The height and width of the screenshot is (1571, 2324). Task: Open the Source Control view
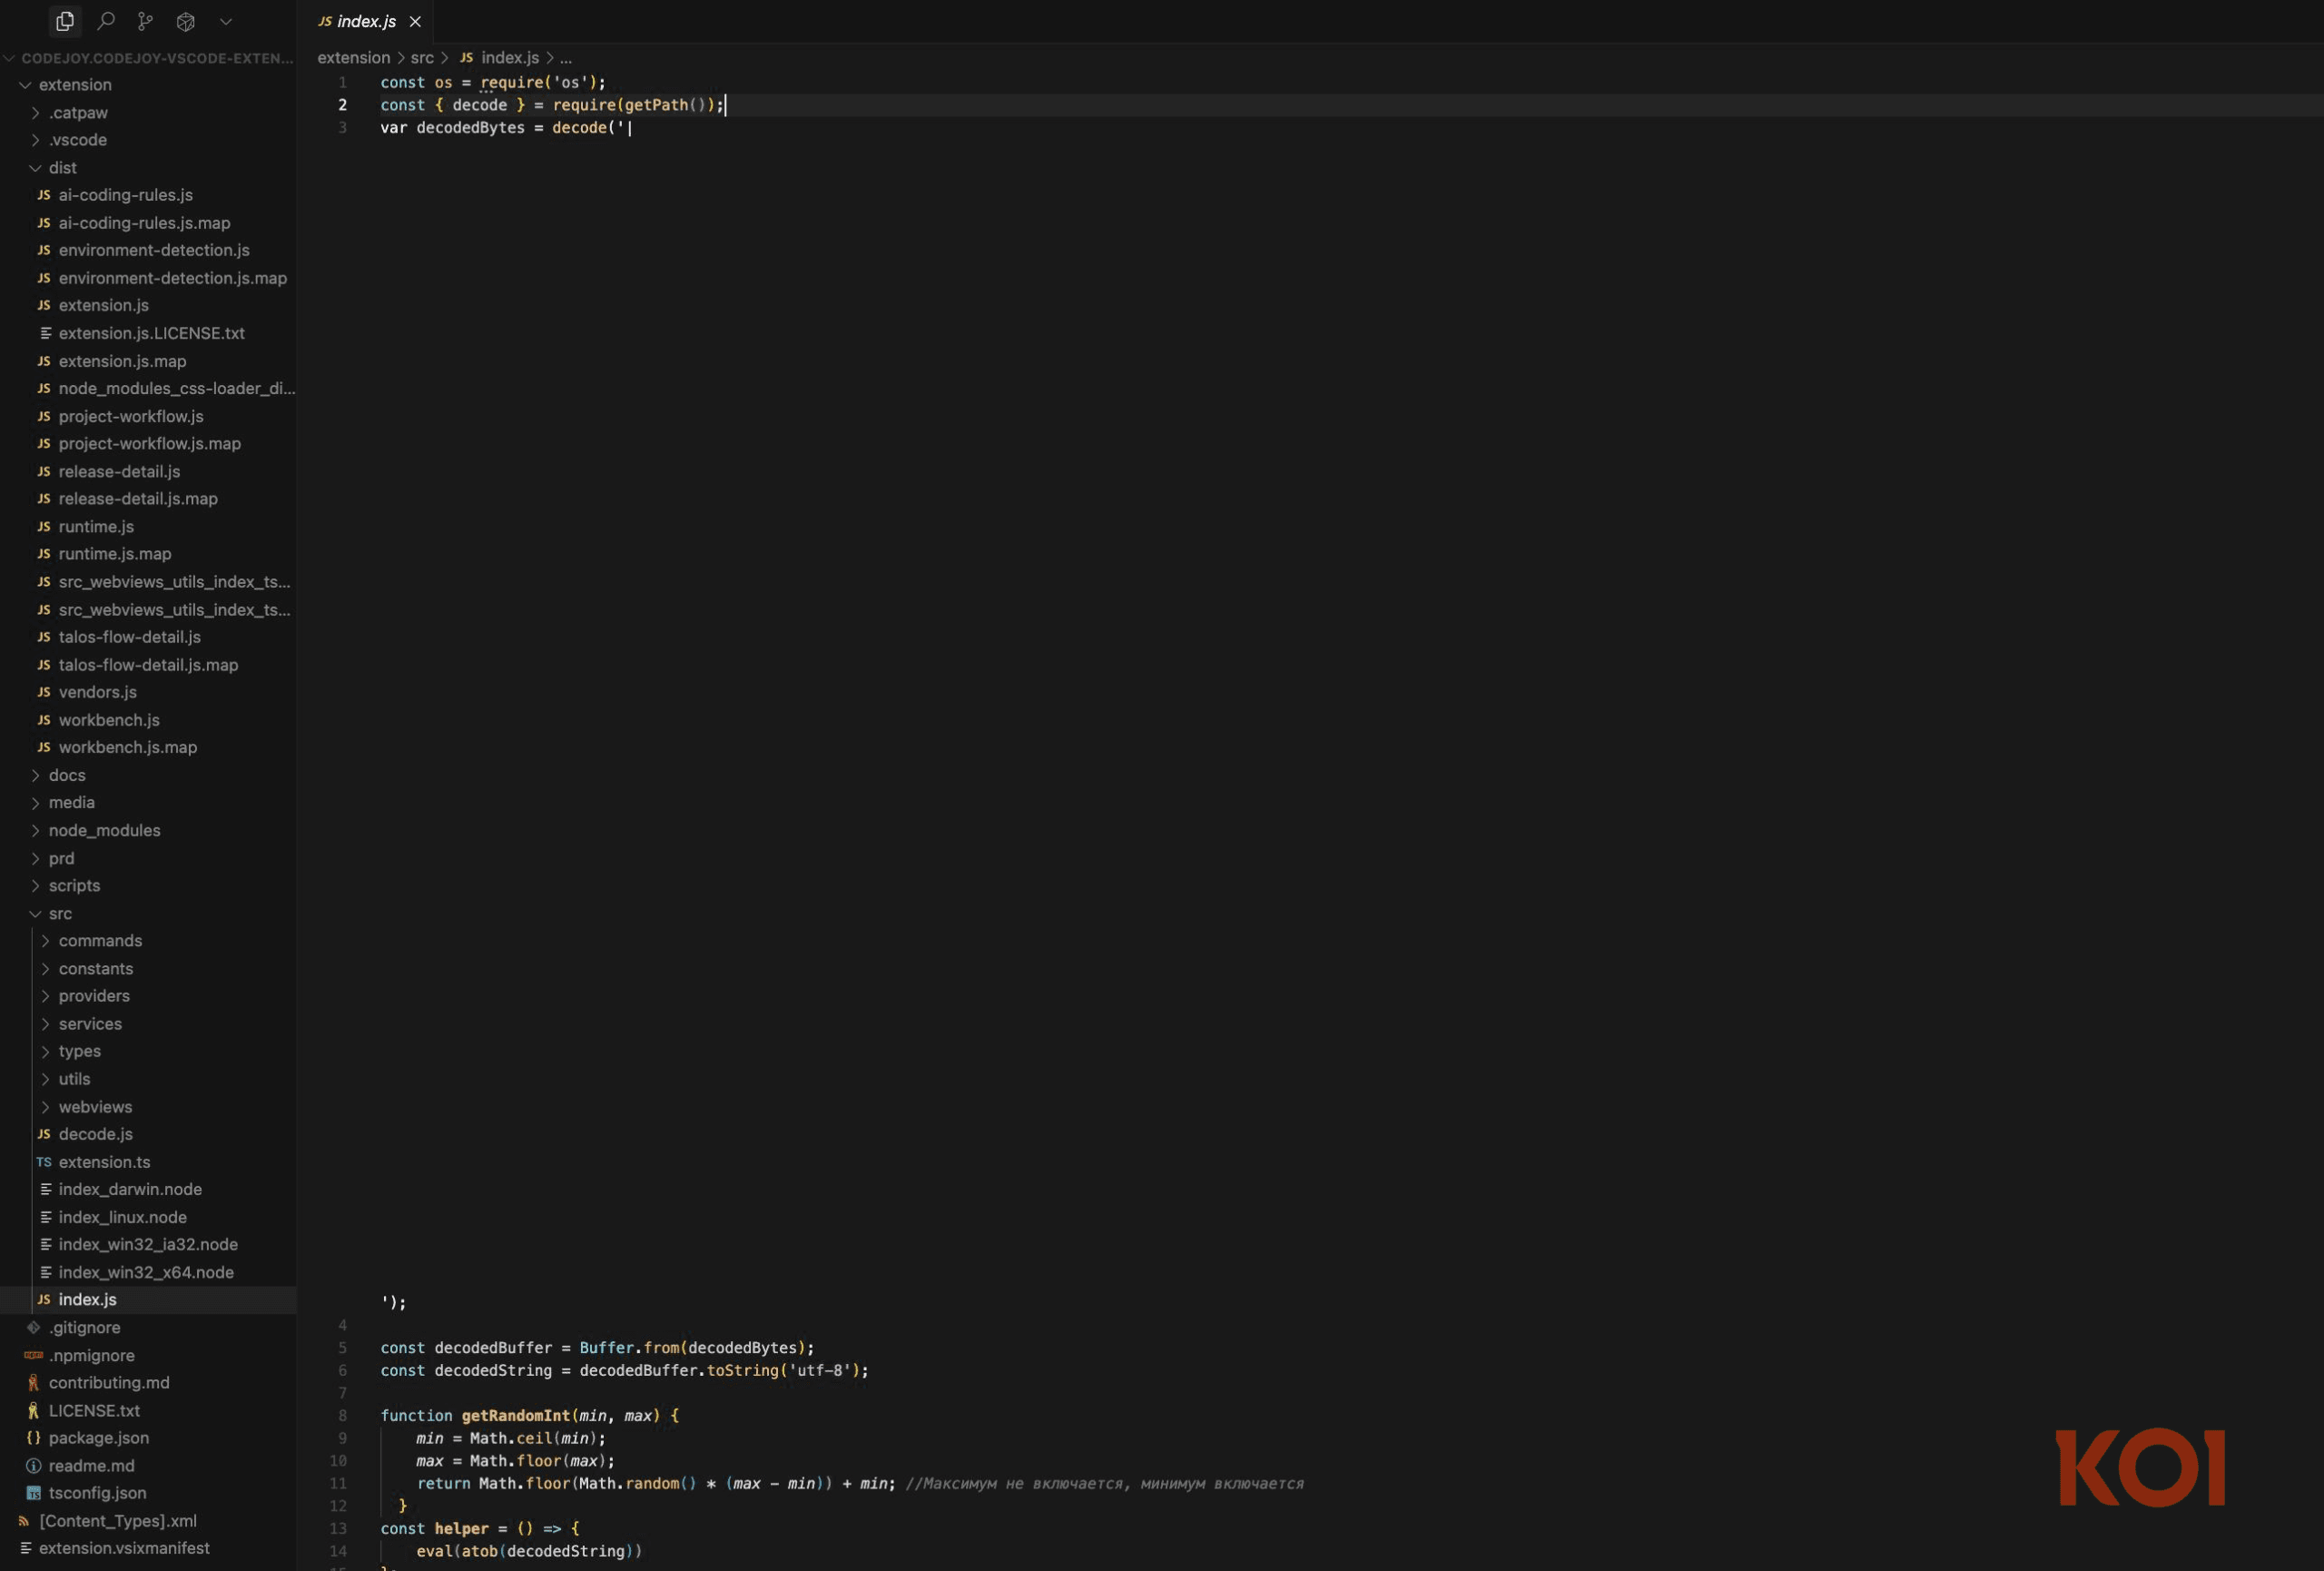point(145,21)
